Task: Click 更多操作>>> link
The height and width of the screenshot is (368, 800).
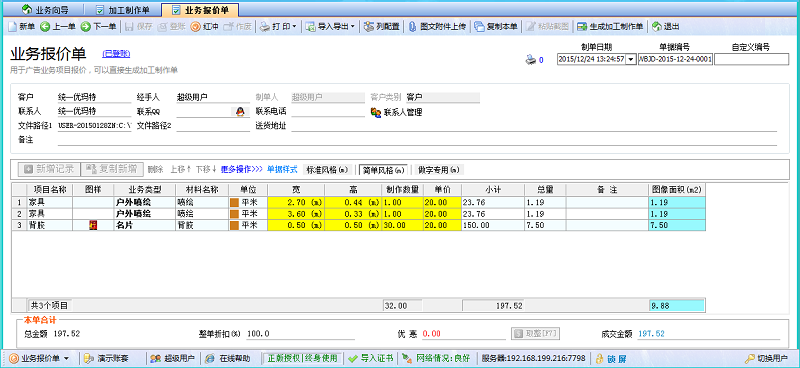Action: tap(242, 169)
